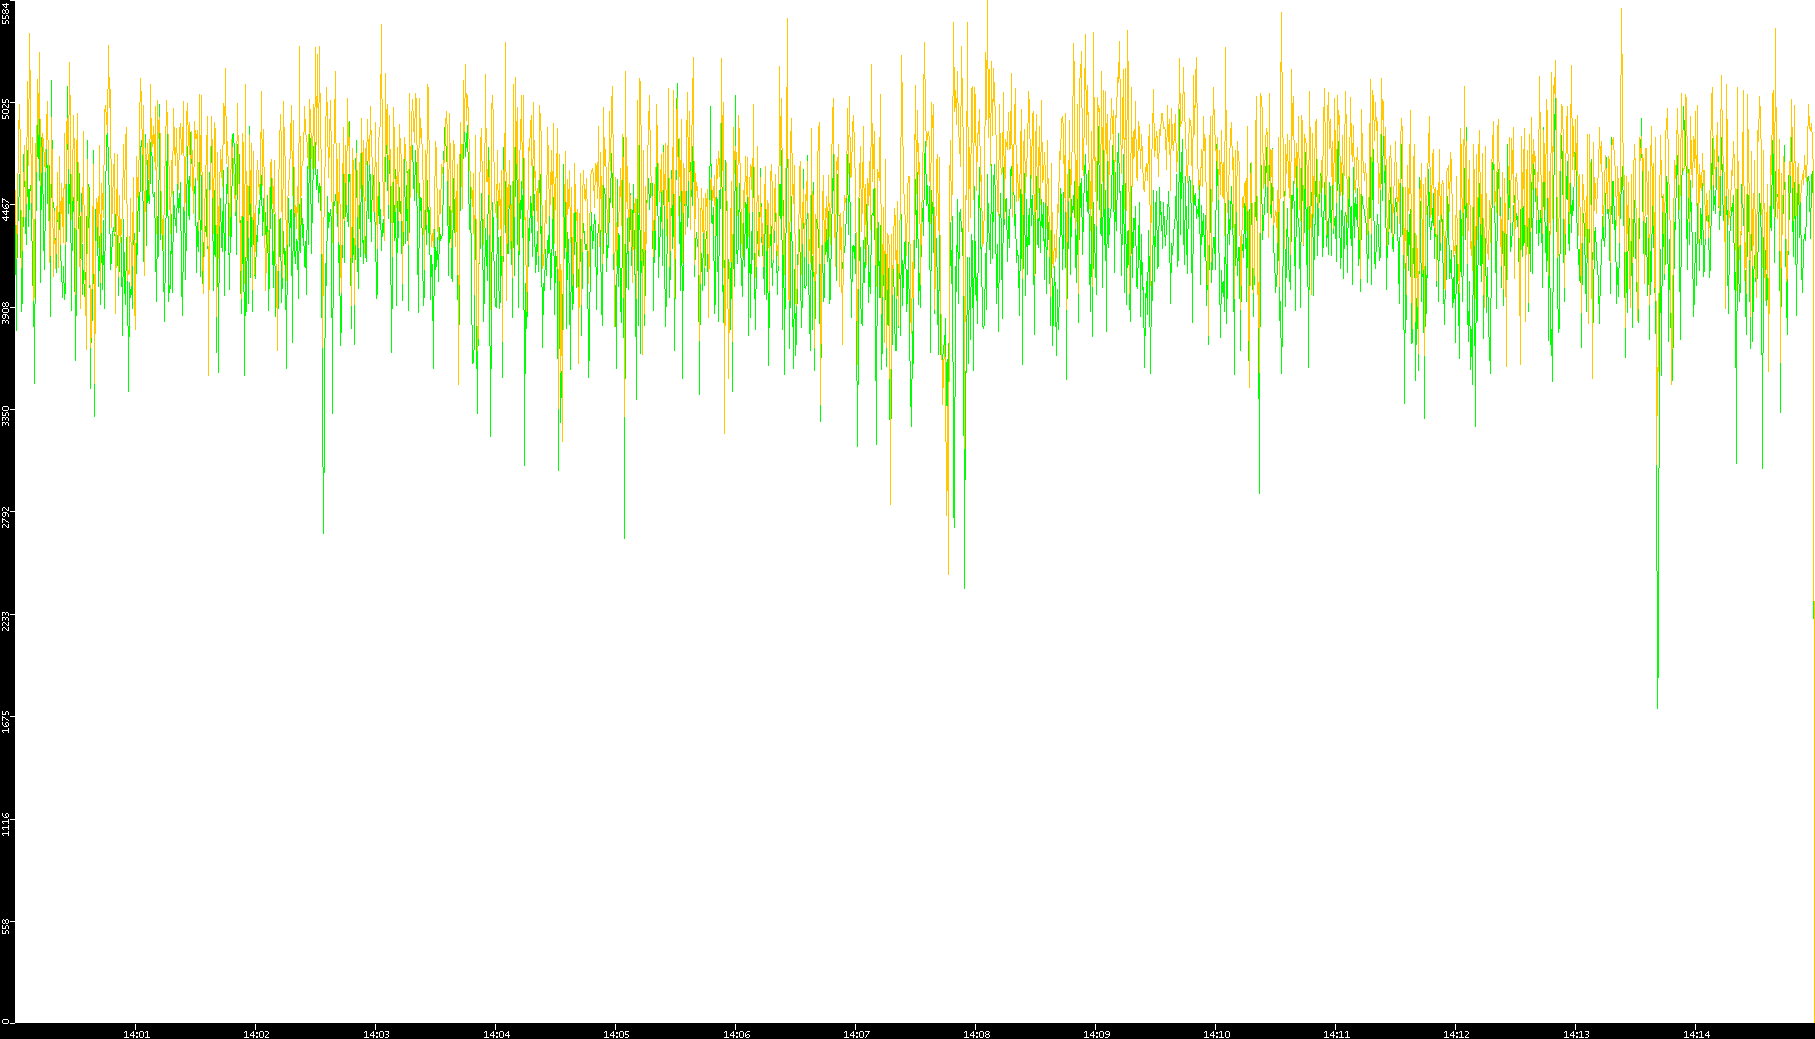This screenshot has height=1039, width=1815.
Task: Select the 5025 value axis label
Action: [x=6, y=108]
